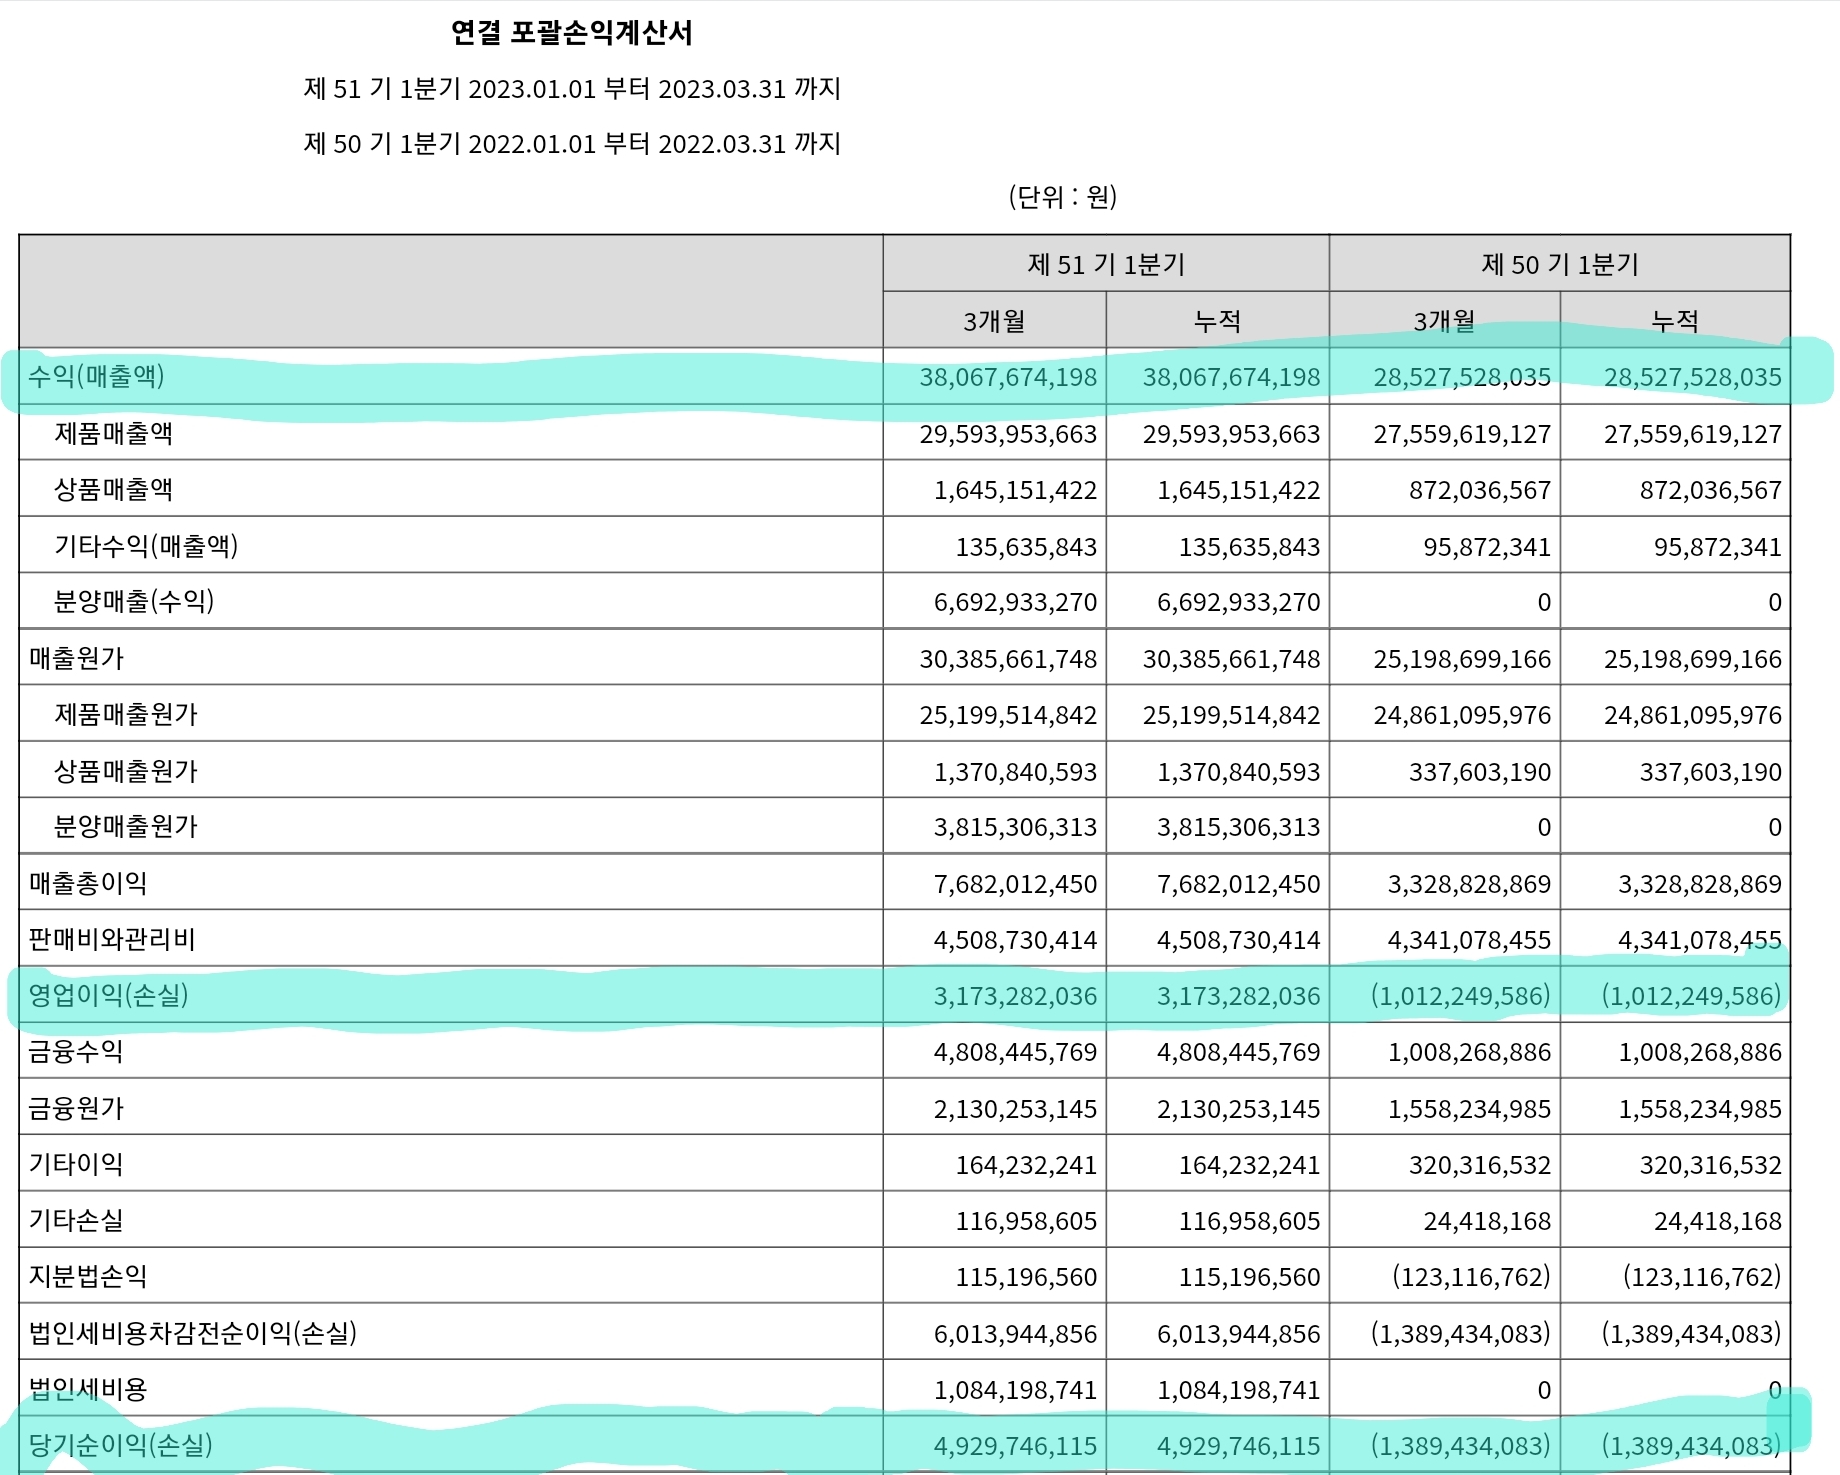Select 25,198,699,166 in 제 50 기 누적 column
The width and height of the screenshot is (1840, 1475).
coord(1693,659)
